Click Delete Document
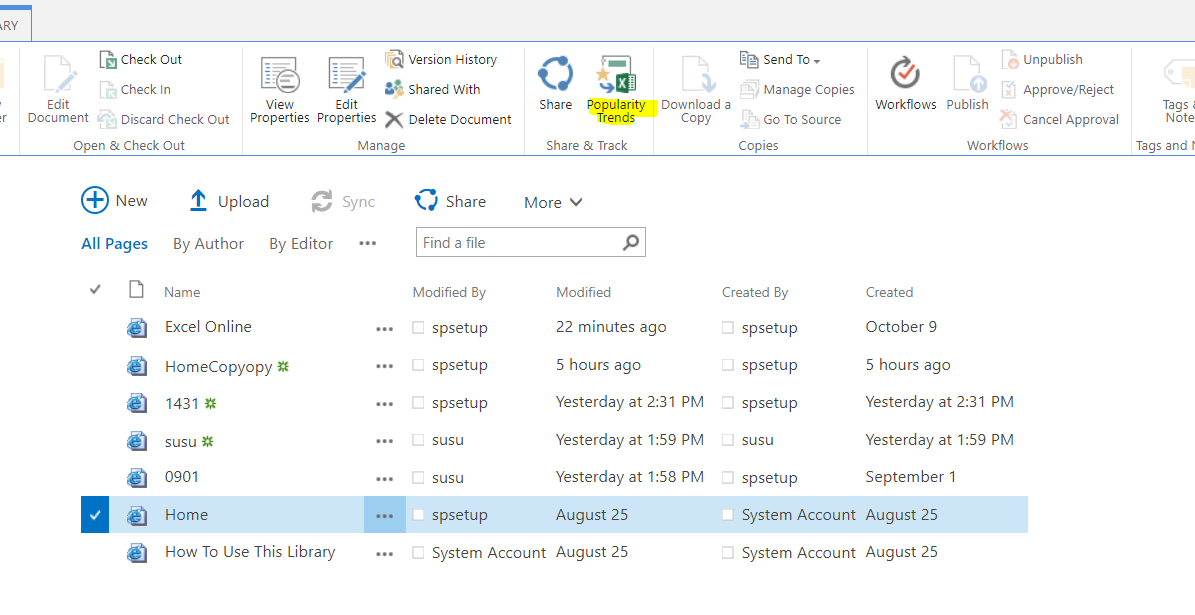Screen dimensions: 1195x615 448,120
